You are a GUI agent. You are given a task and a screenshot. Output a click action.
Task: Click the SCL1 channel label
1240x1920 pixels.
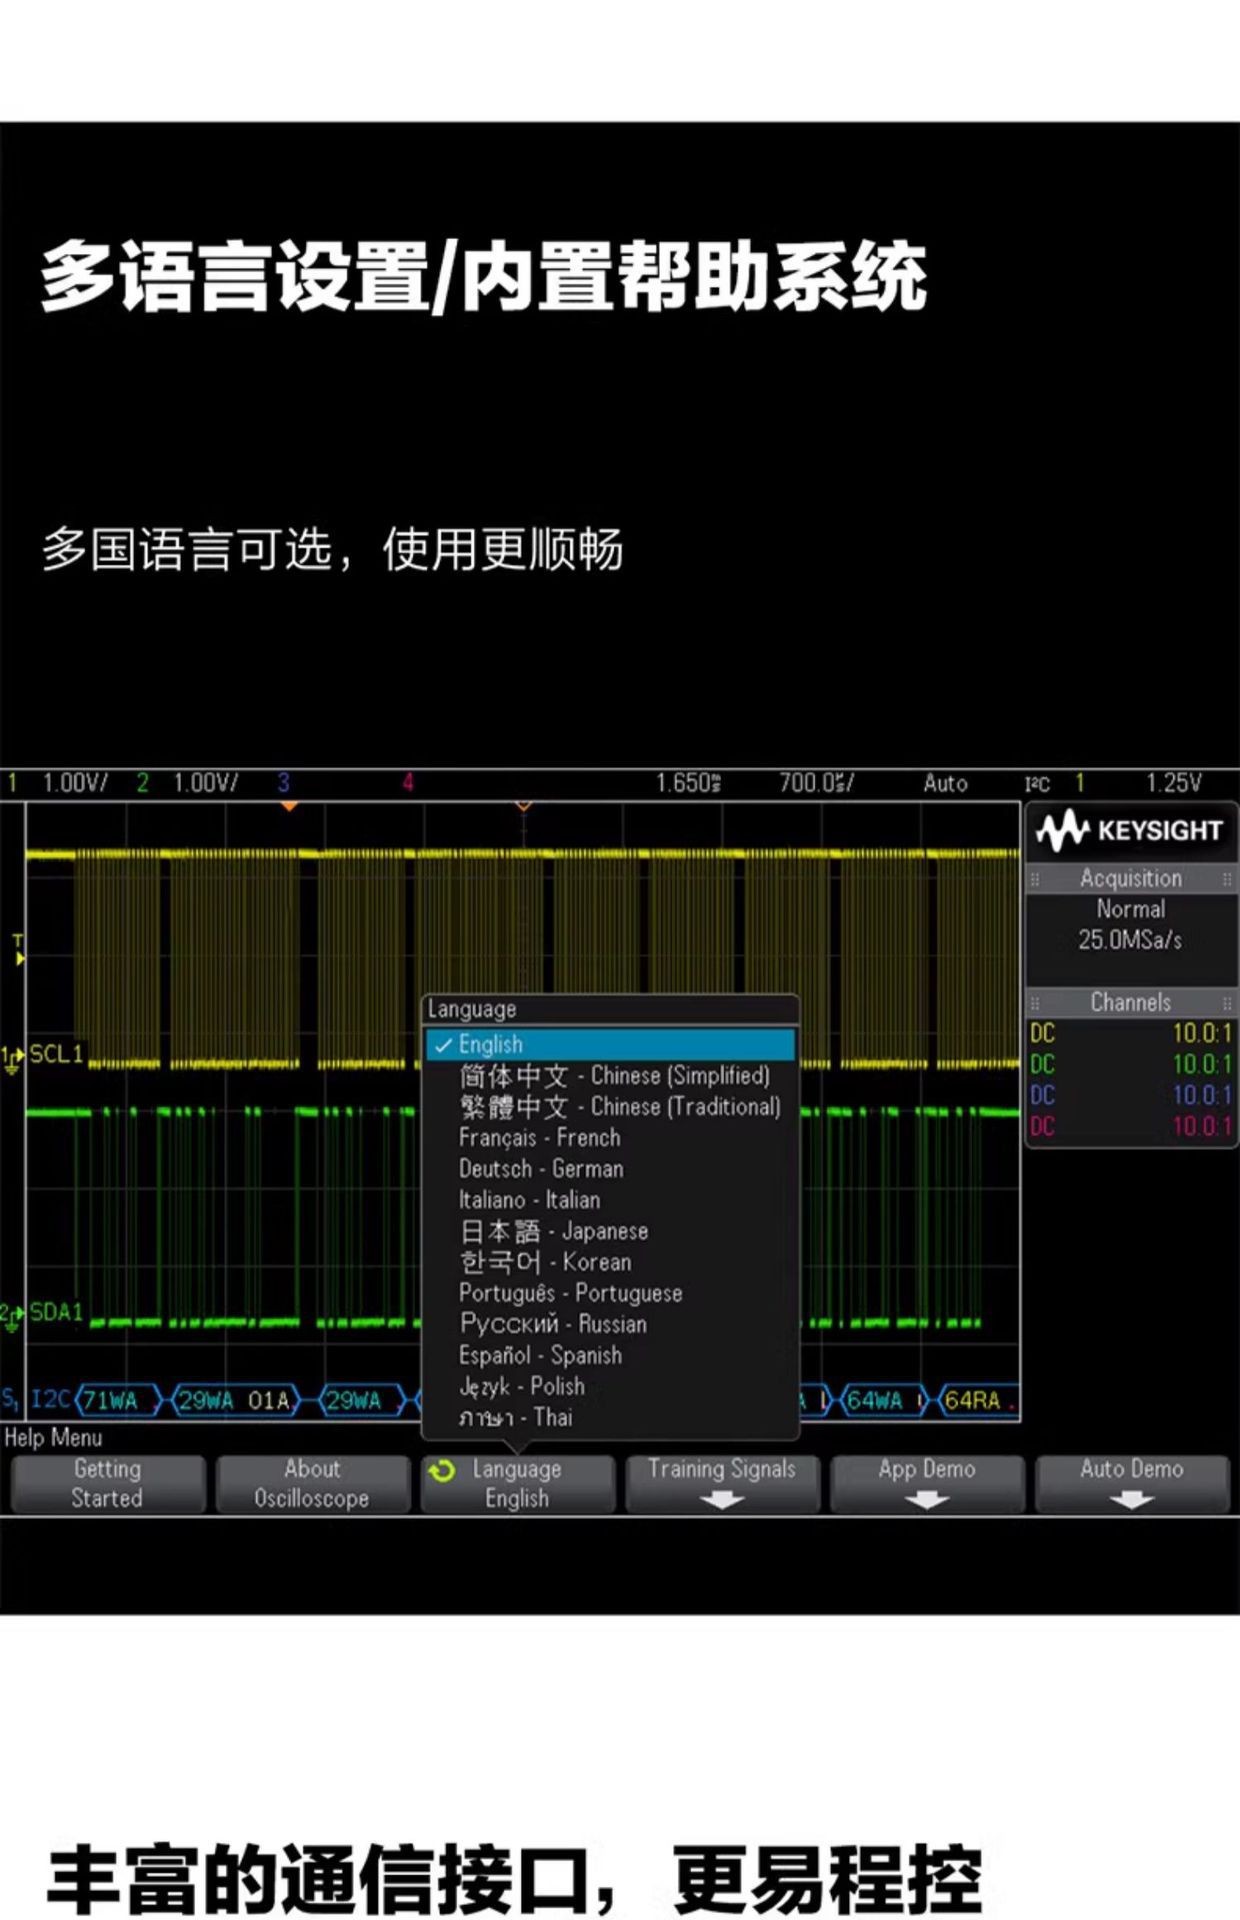(x=56, y=1054)
